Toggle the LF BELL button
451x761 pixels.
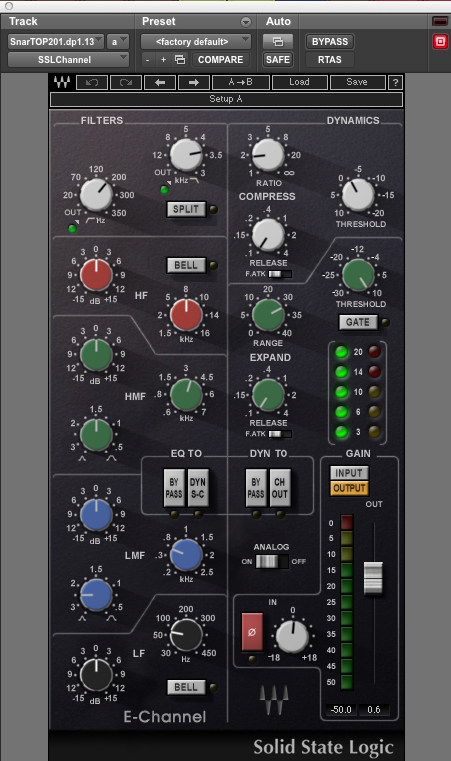point(186,687)
